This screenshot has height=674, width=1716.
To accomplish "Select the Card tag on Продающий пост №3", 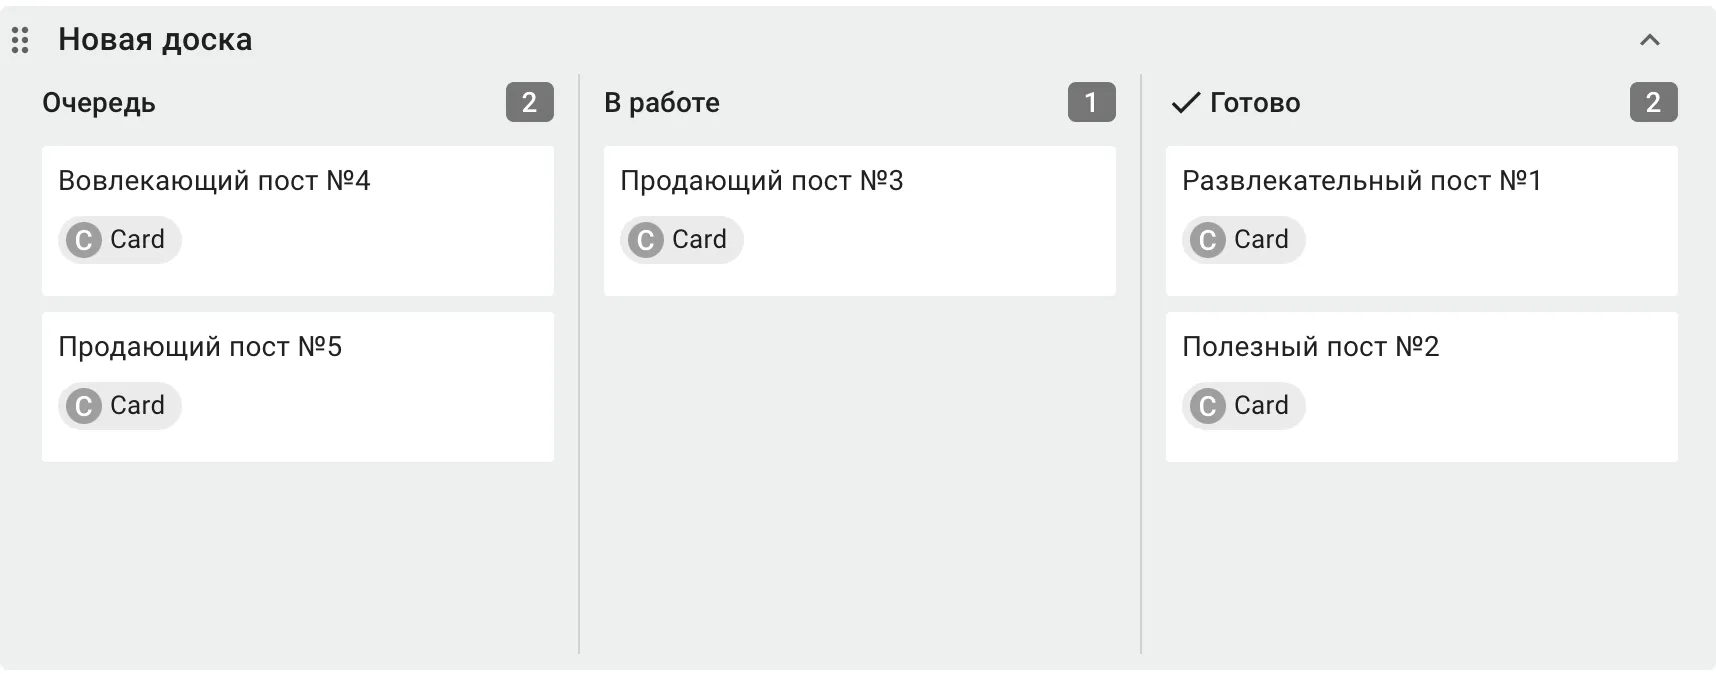I will 681,239.
